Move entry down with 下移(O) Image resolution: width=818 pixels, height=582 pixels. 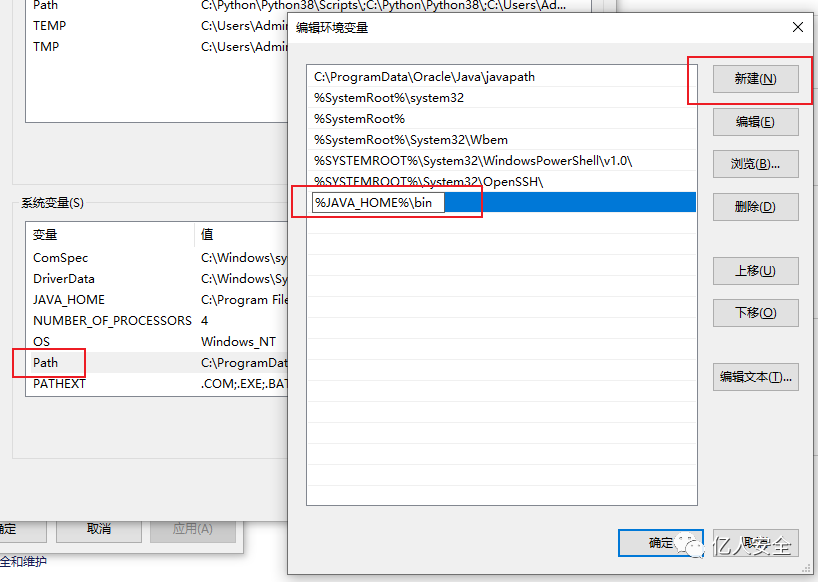755,313
